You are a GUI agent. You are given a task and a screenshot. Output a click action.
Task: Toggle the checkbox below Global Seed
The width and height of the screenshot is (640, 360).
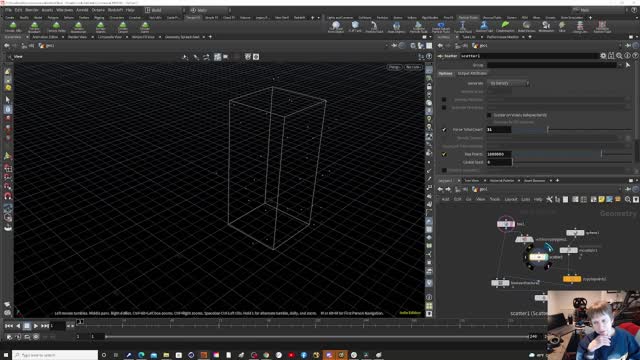[444, 170]
